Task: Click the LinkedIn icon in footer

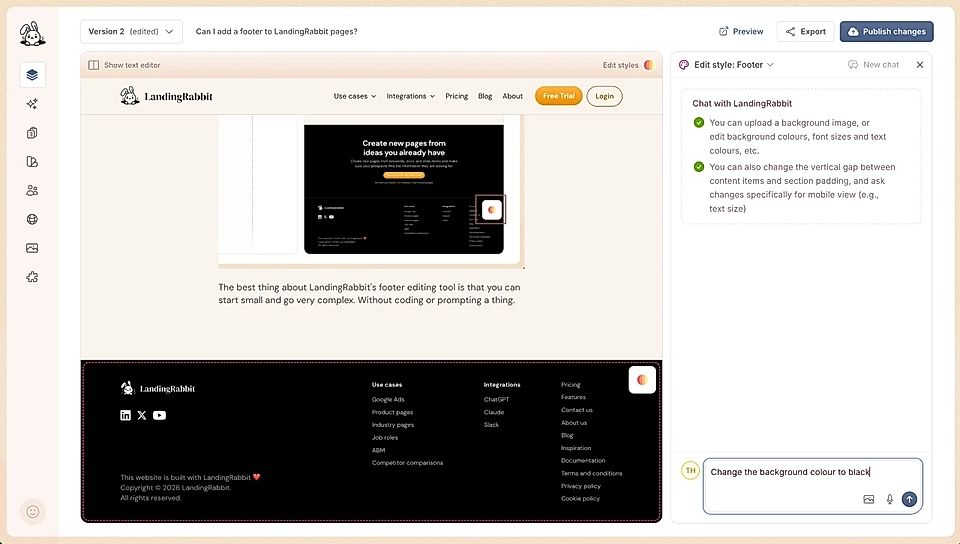Action: click(x=126, y=415)
